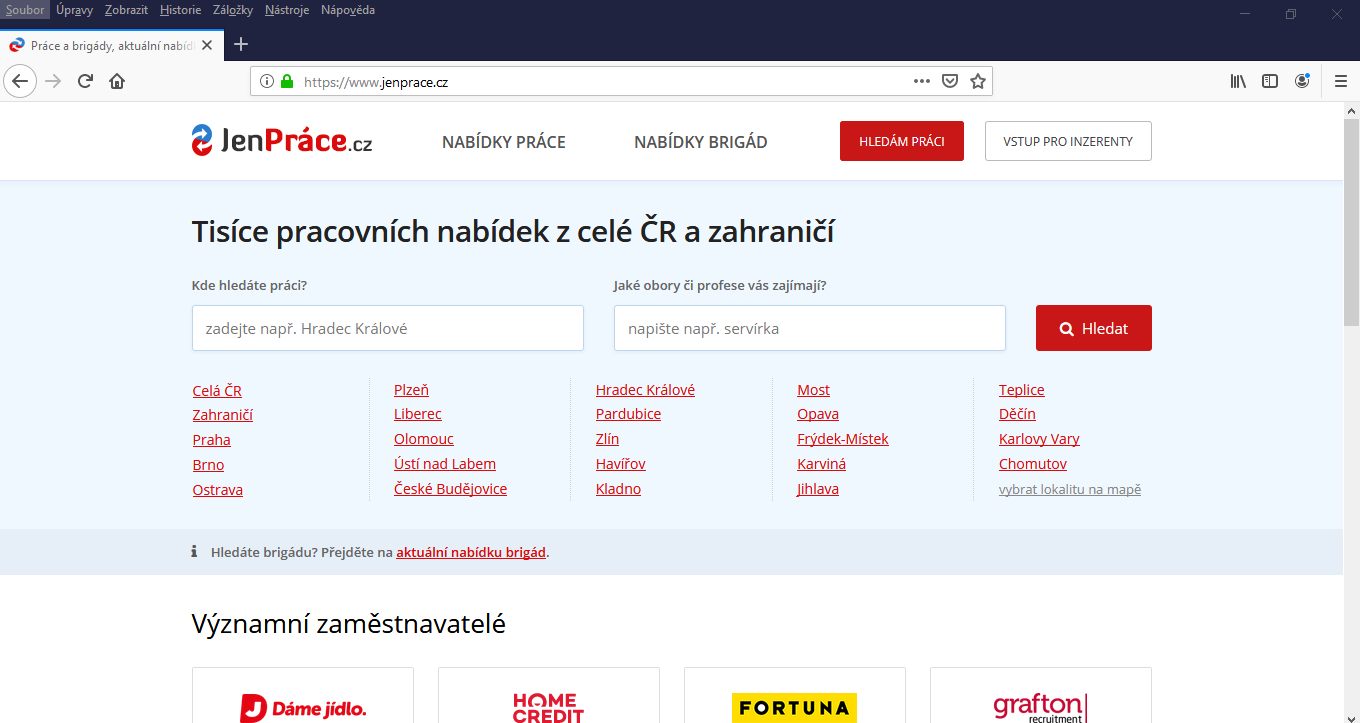Screen dimensions: 1360x723
Task: Click the JenPráce.cz logo
Action: (282, 141)
